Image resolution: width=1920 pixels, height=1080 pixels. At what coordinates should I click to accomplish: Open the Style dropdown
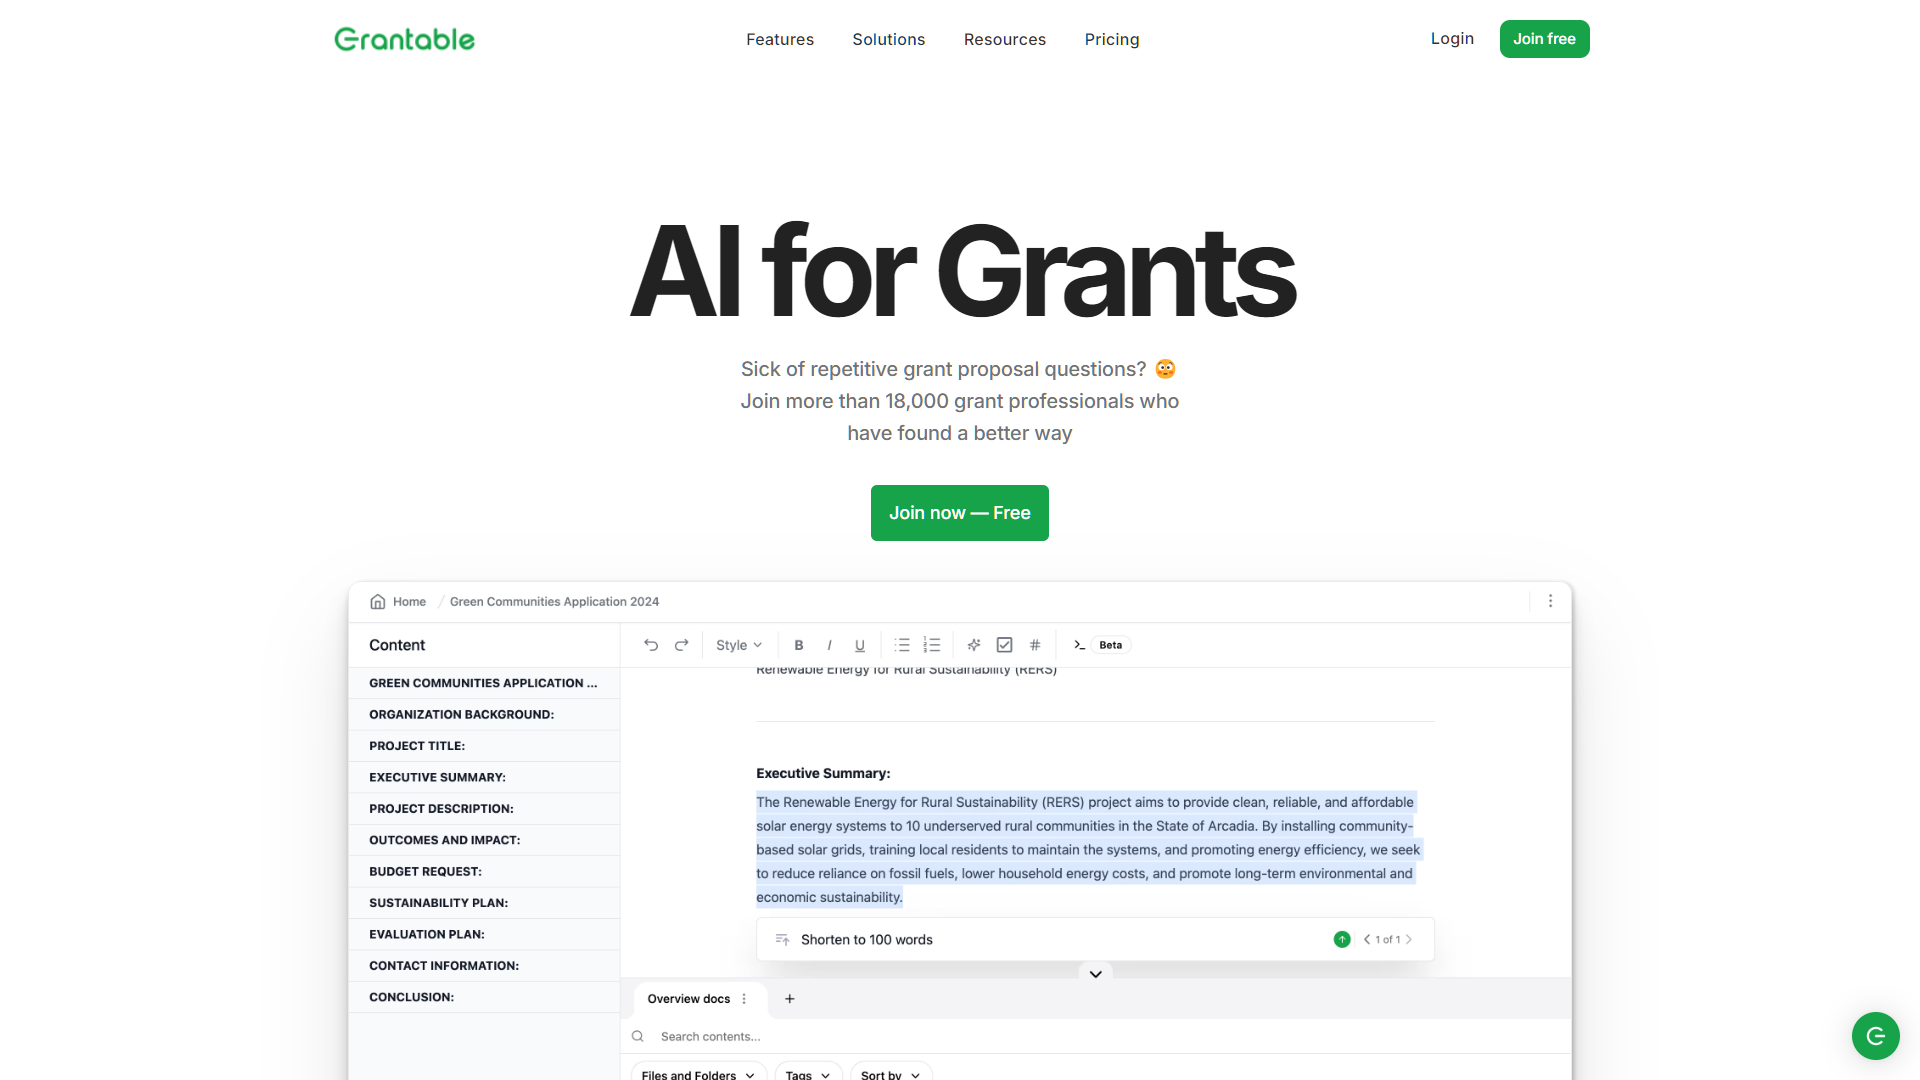point(738,645)
